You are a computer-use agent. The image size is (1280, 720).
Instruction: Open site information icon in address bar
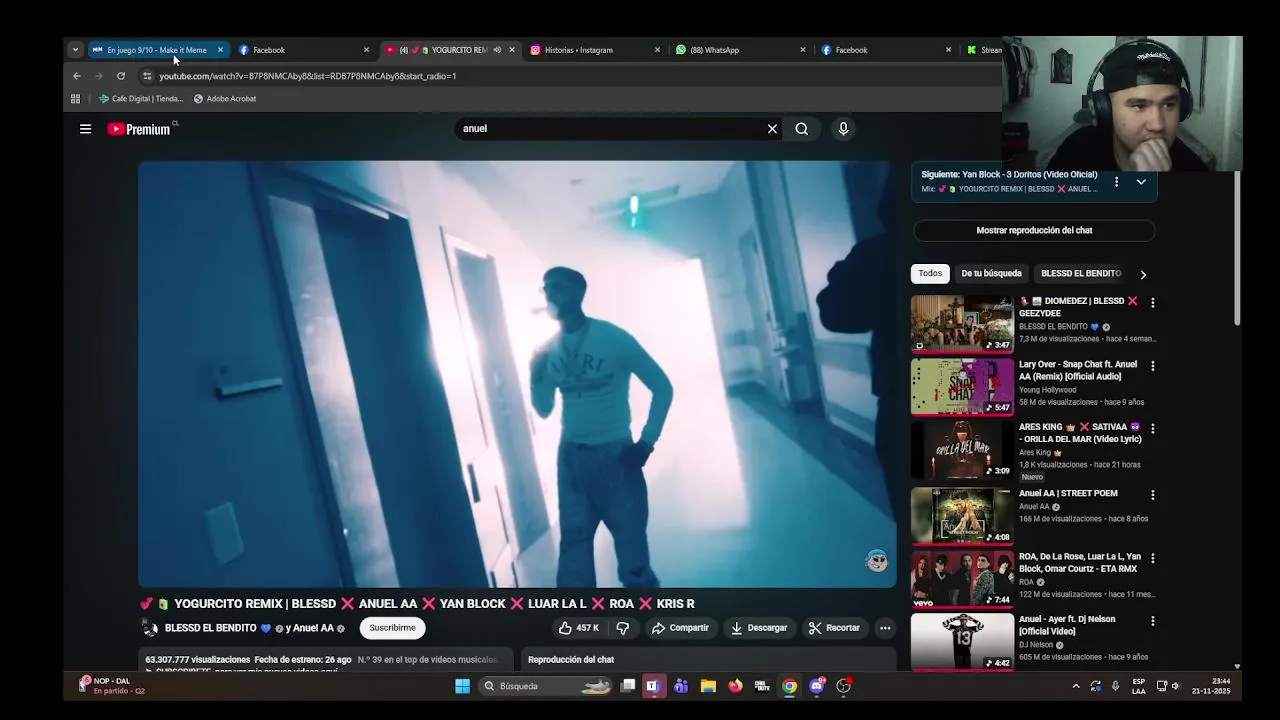pyautogui.click(x=147, y=76)
